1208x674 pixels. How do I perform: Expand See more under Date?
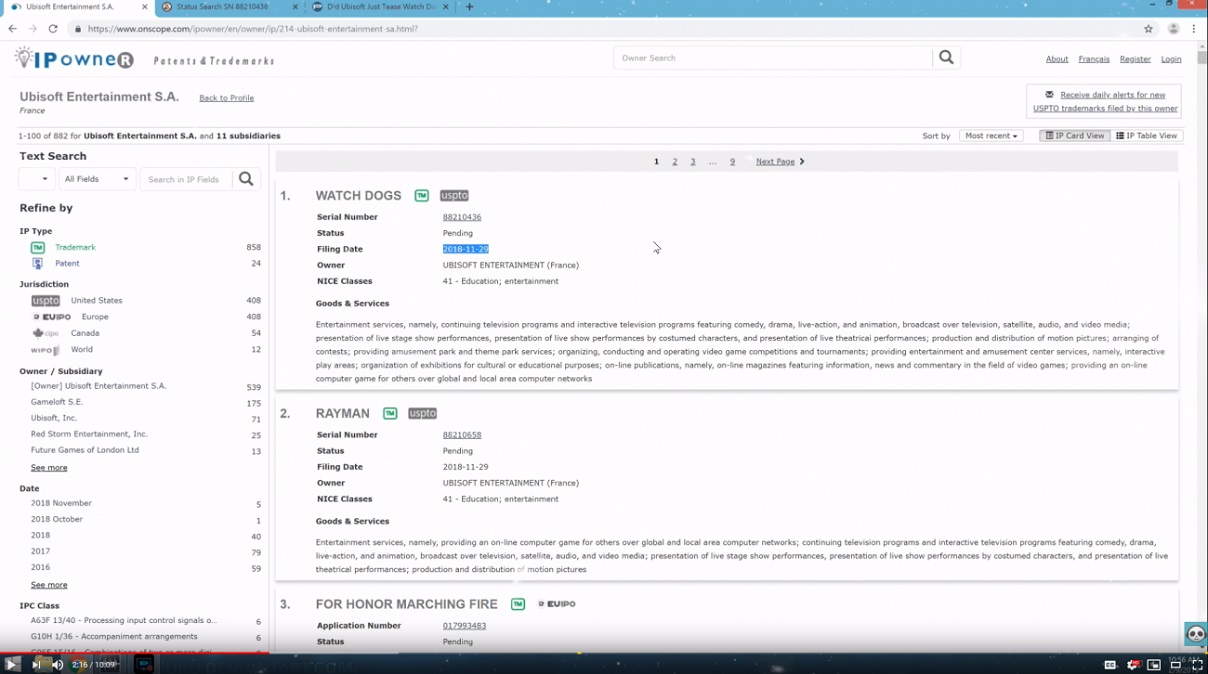click(x=49, y=584)
